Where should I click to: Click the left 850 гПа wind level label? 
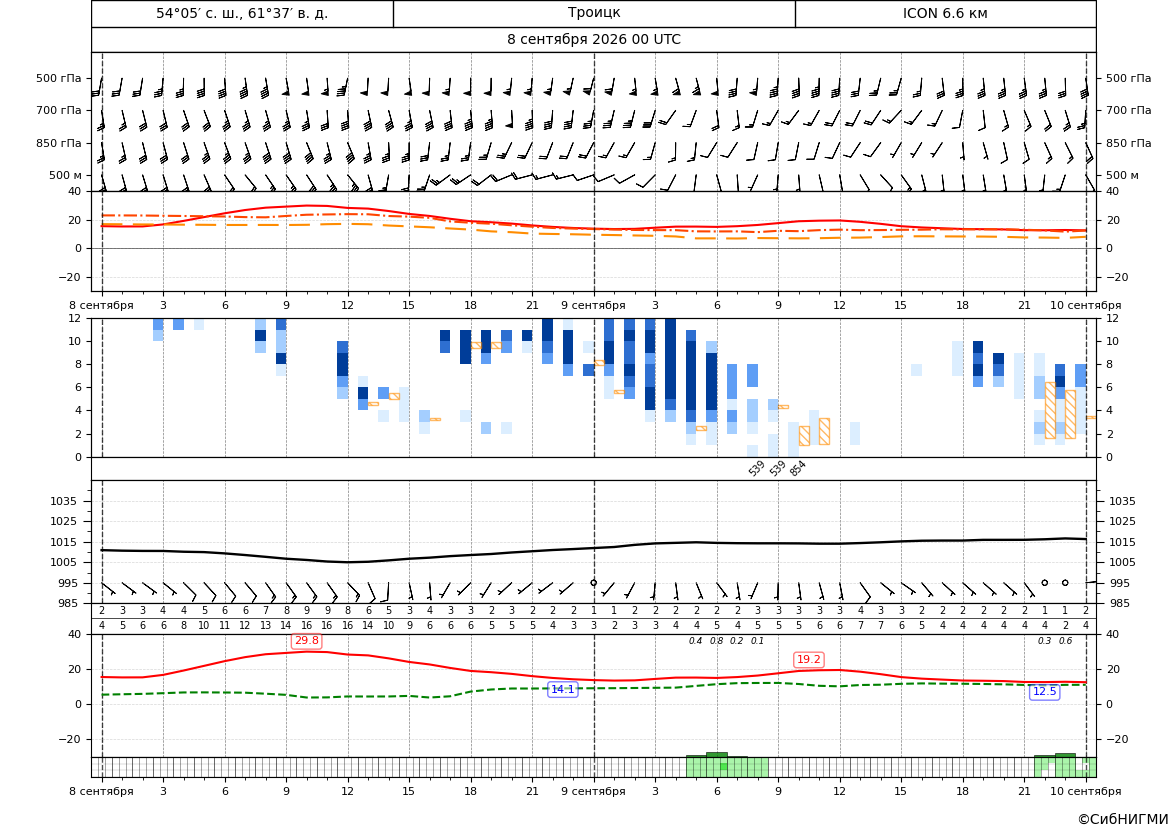point(59,142)
